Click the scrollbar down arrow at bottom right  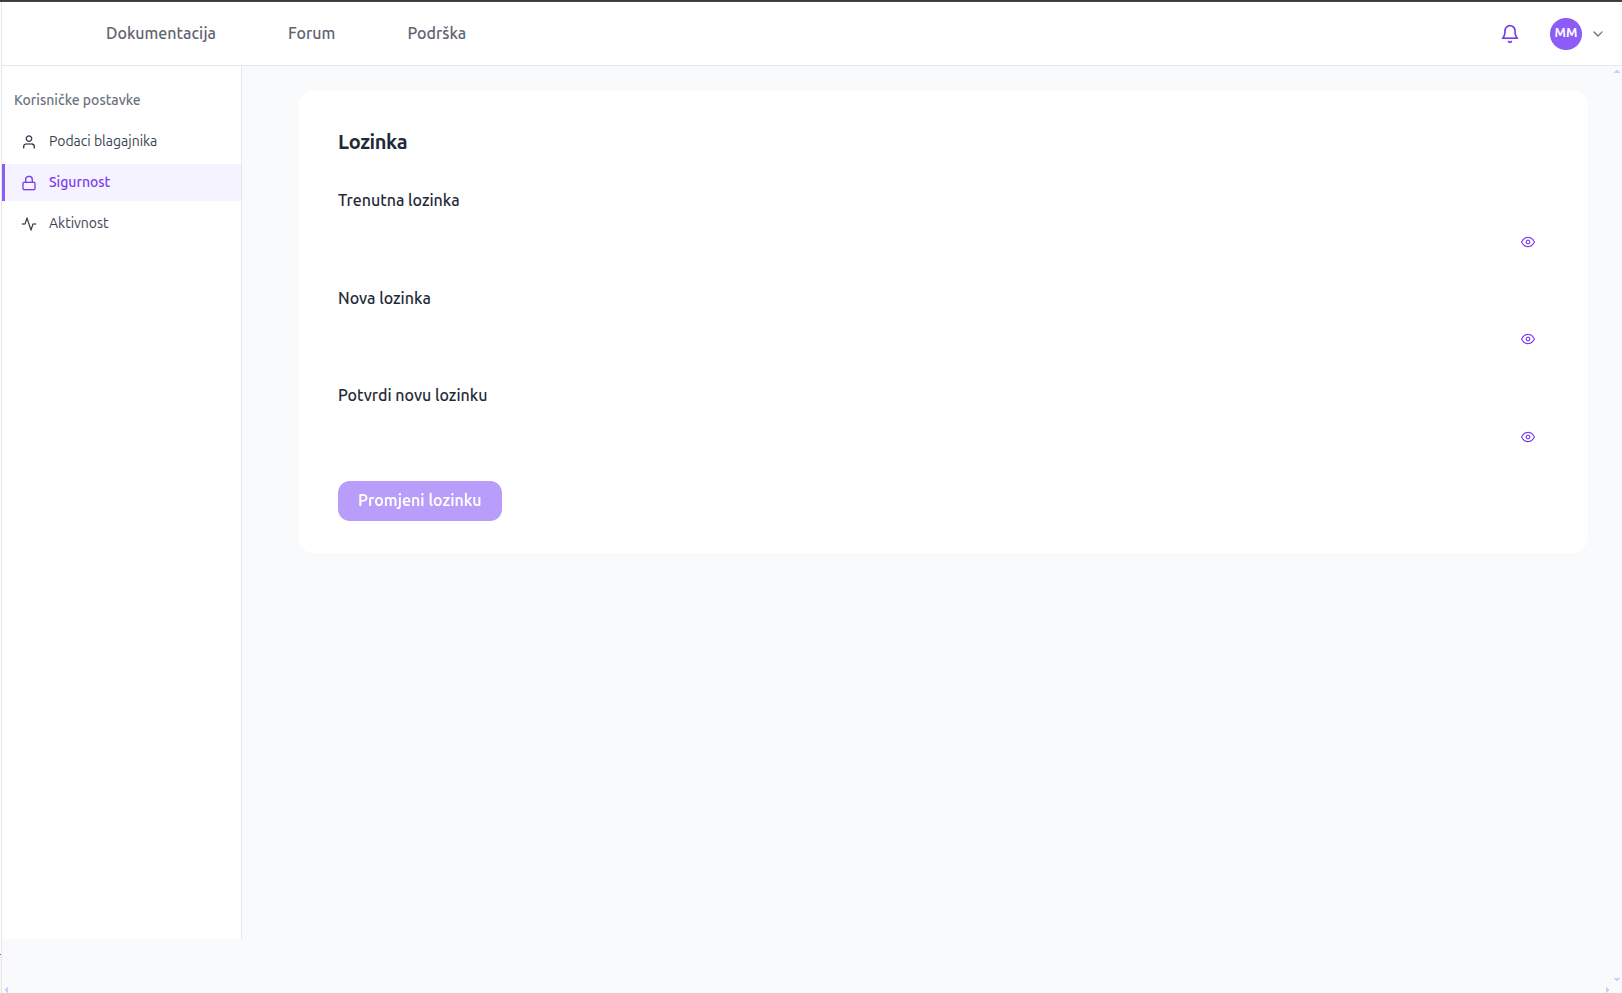[1616, 981]
